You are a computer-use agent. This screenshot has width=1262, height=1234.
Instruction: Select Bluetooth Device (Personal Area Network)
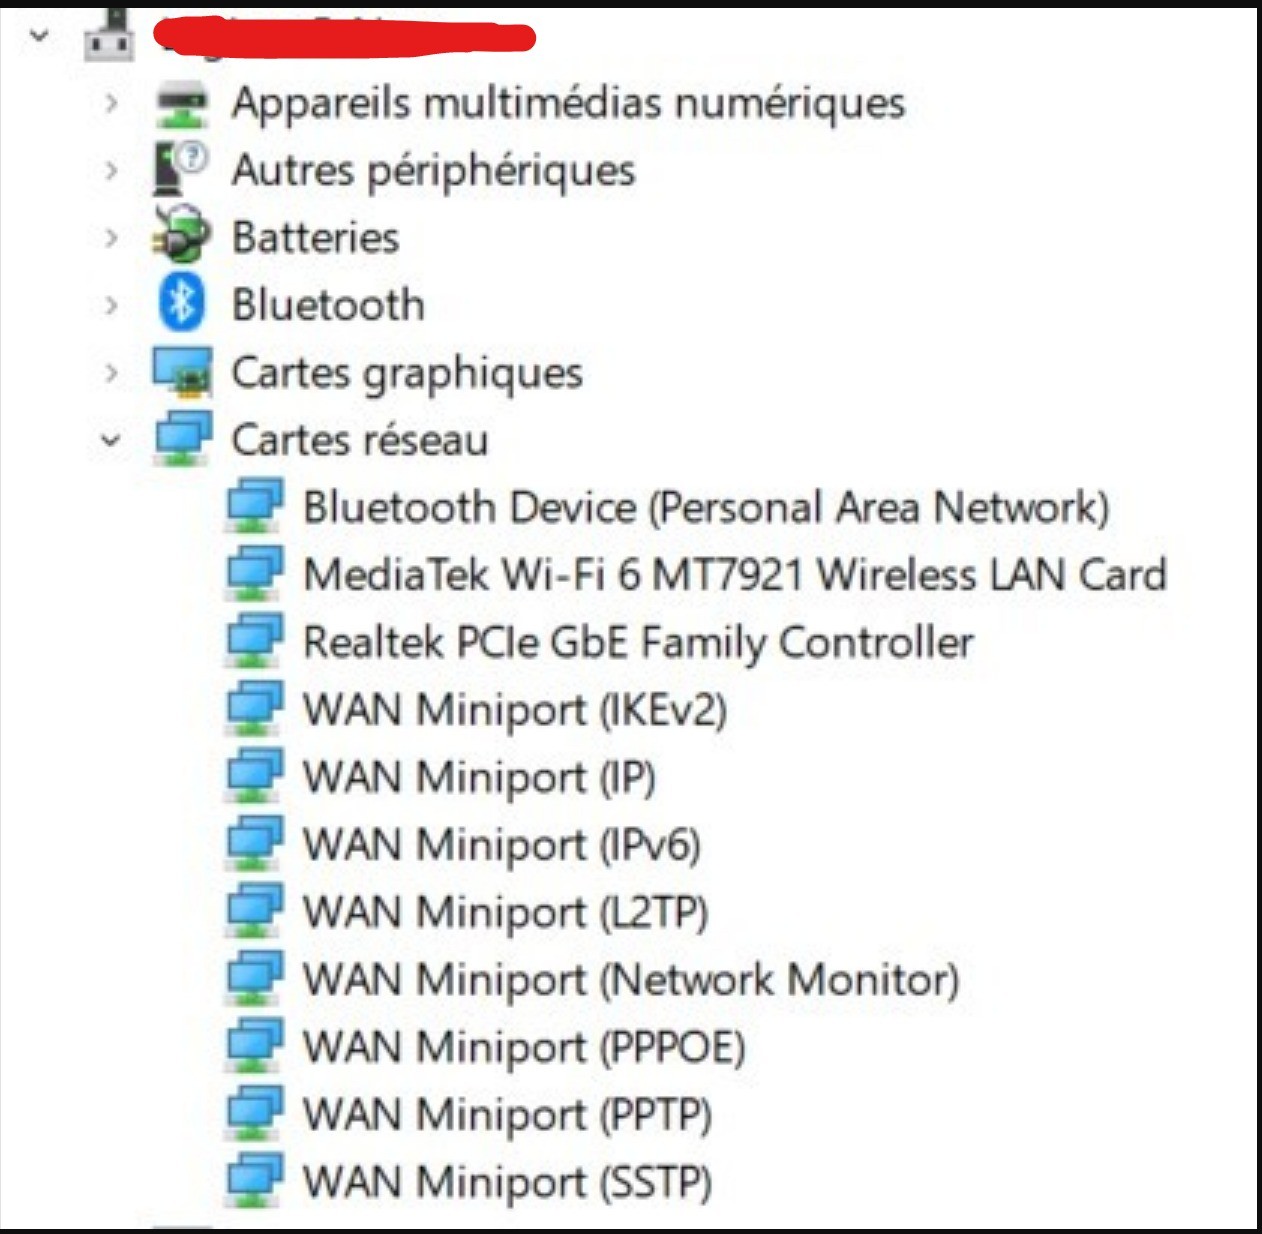coord(706,508)
